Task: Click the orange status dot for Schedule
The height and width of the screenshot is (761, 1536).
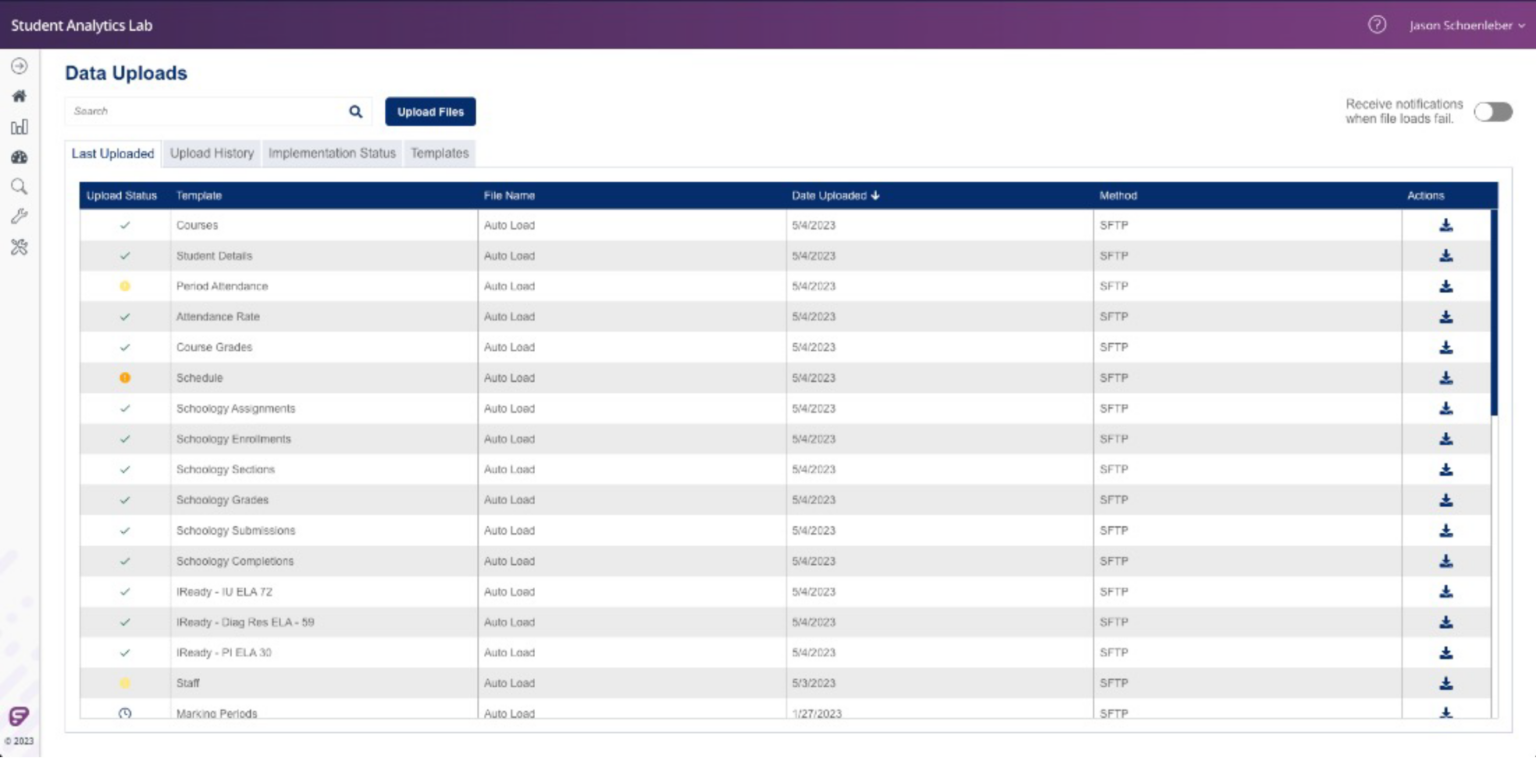Action: 125,378
